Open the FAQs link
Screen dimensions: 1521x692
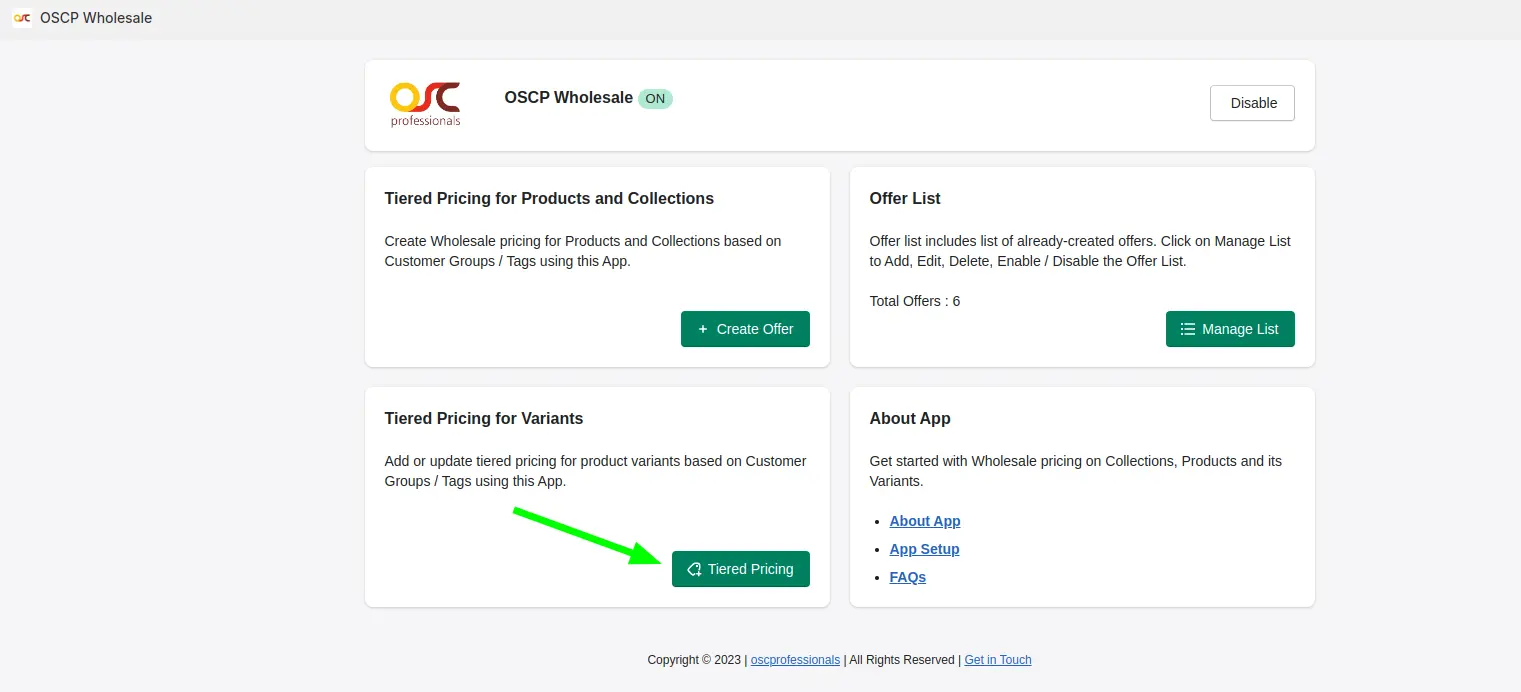coord(908,577)
